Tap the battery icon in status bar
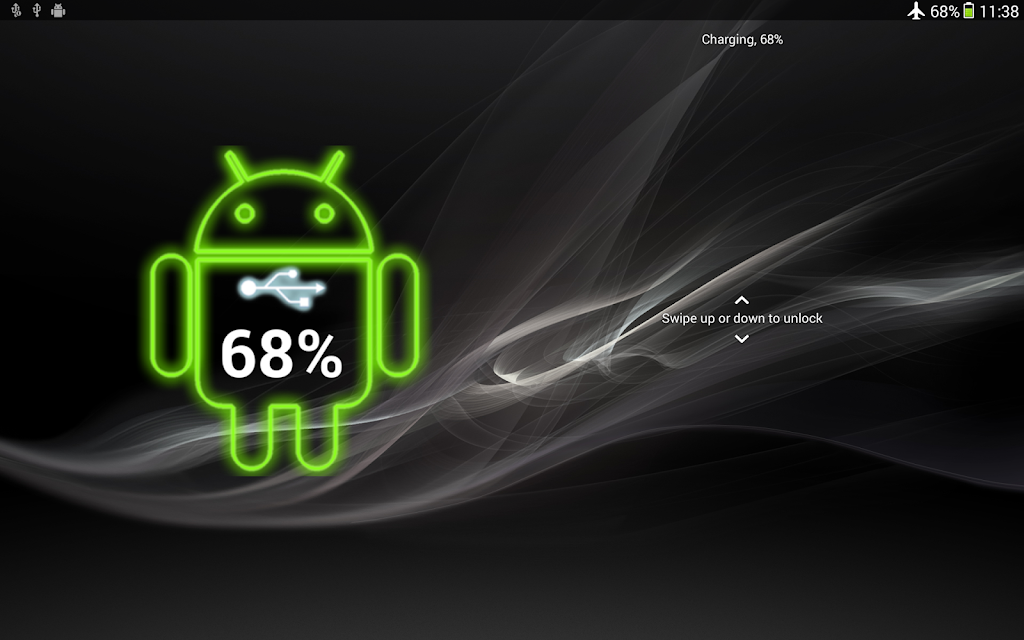The image size is (1024, 640). pos(968,10)
